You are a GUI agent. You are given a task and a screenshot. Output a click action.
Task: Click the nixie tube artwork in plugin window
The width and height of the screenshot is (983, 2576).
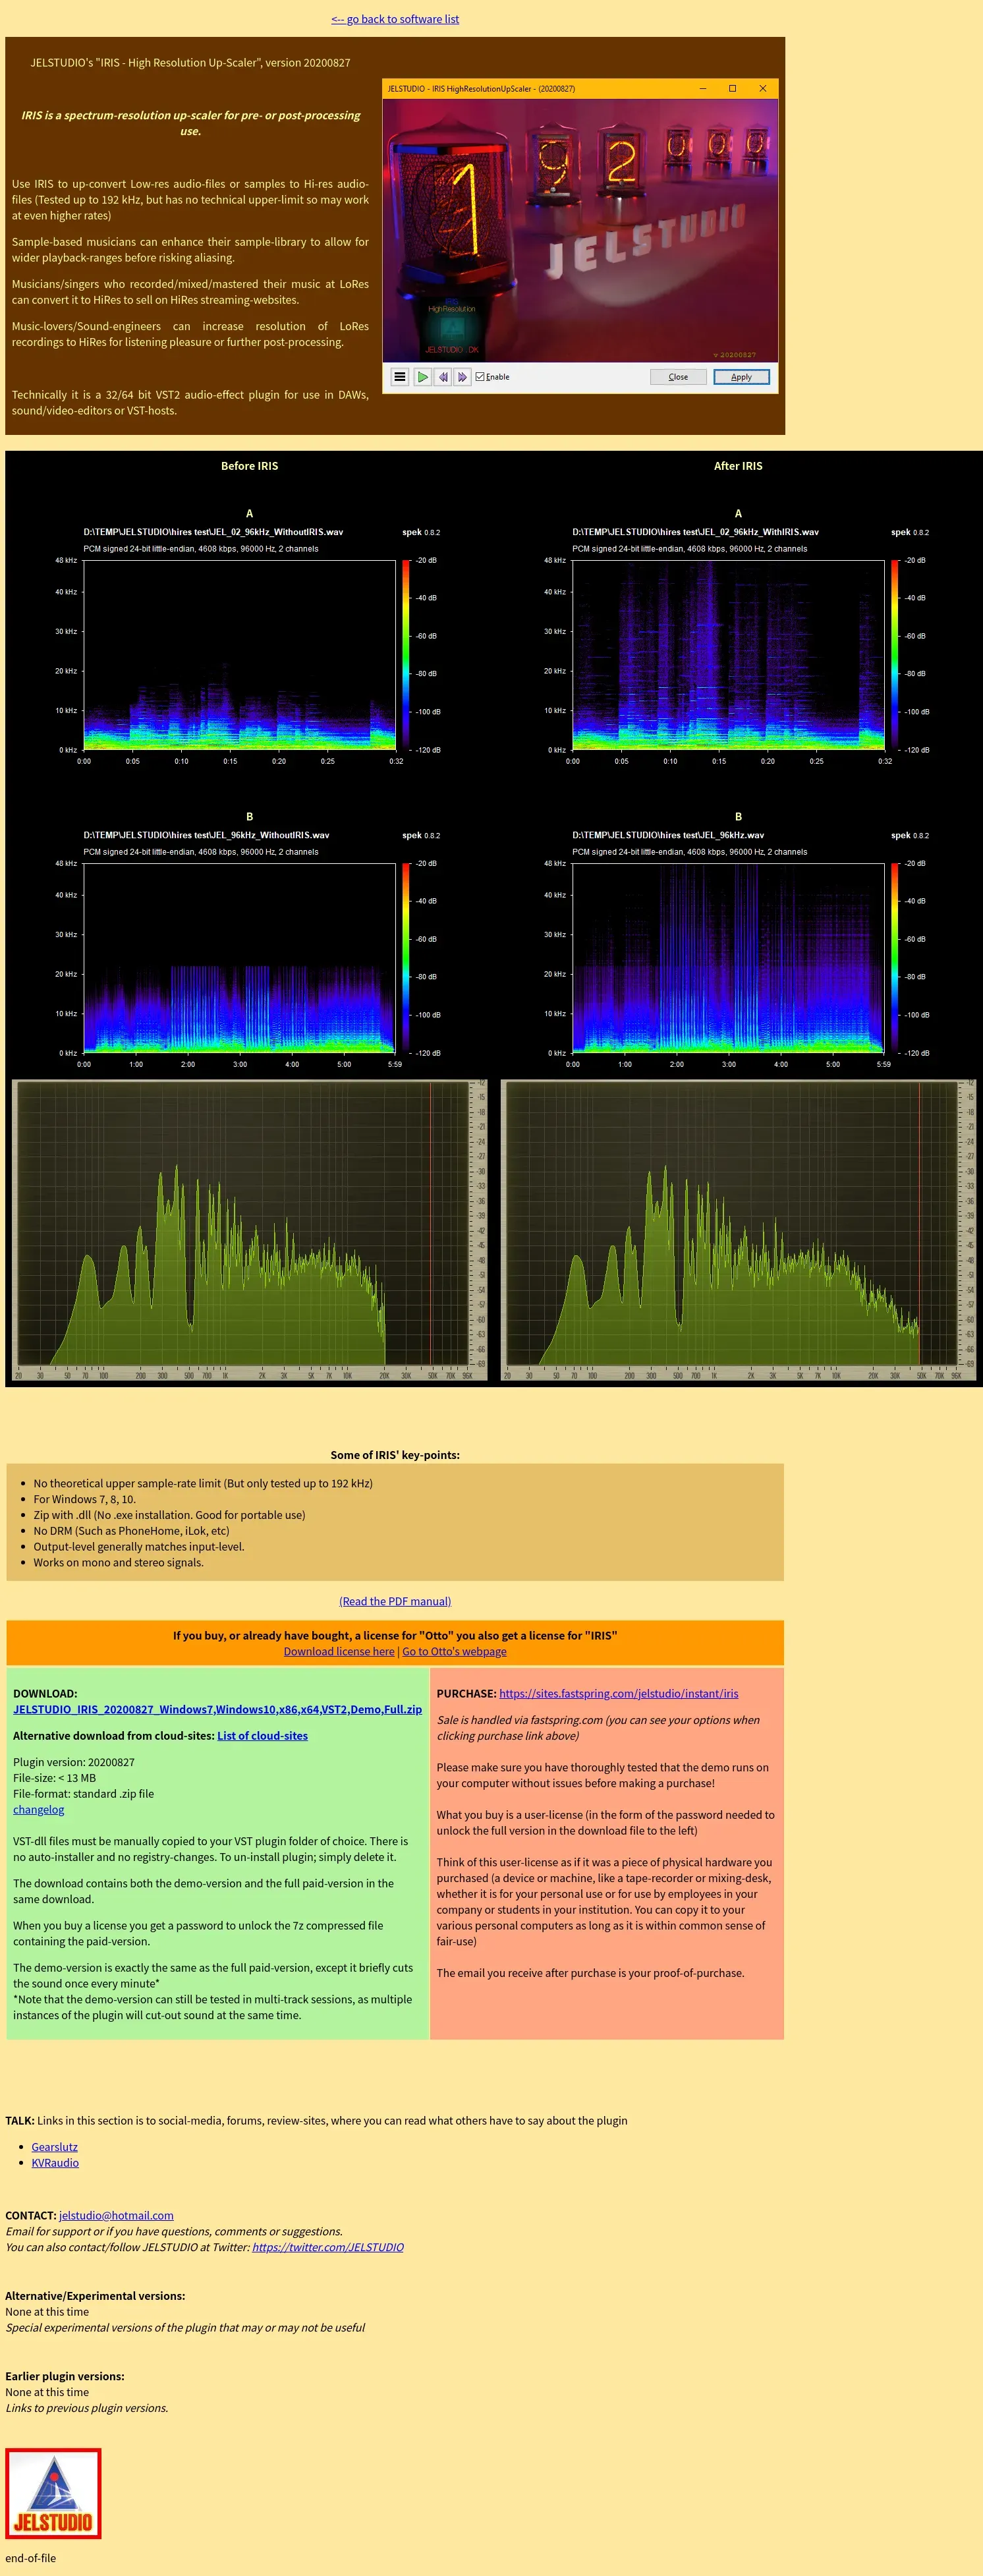580,230
